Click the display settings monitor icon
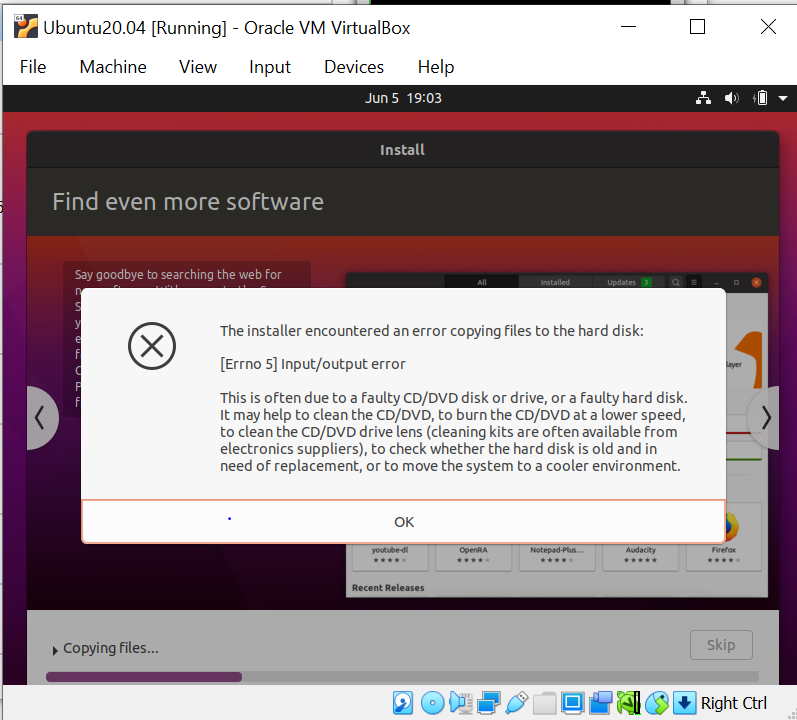 (x=573, y=703)
